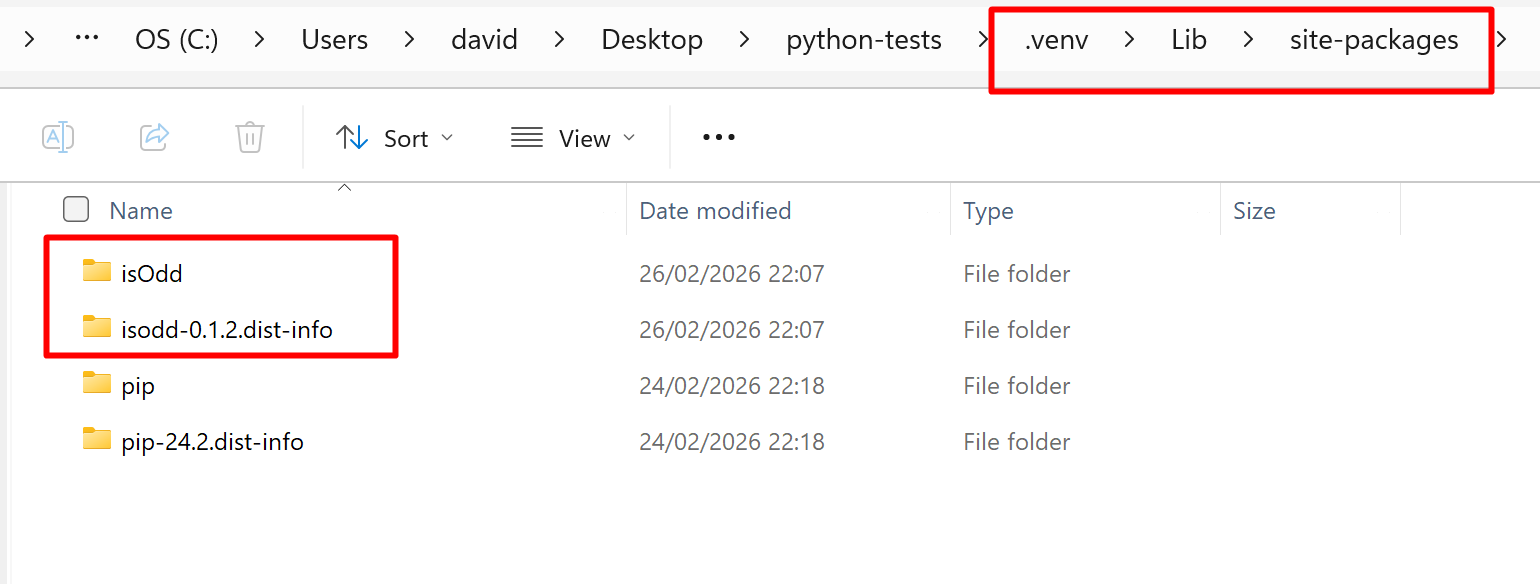Click the Users breadcrumb link

[334, 39]
